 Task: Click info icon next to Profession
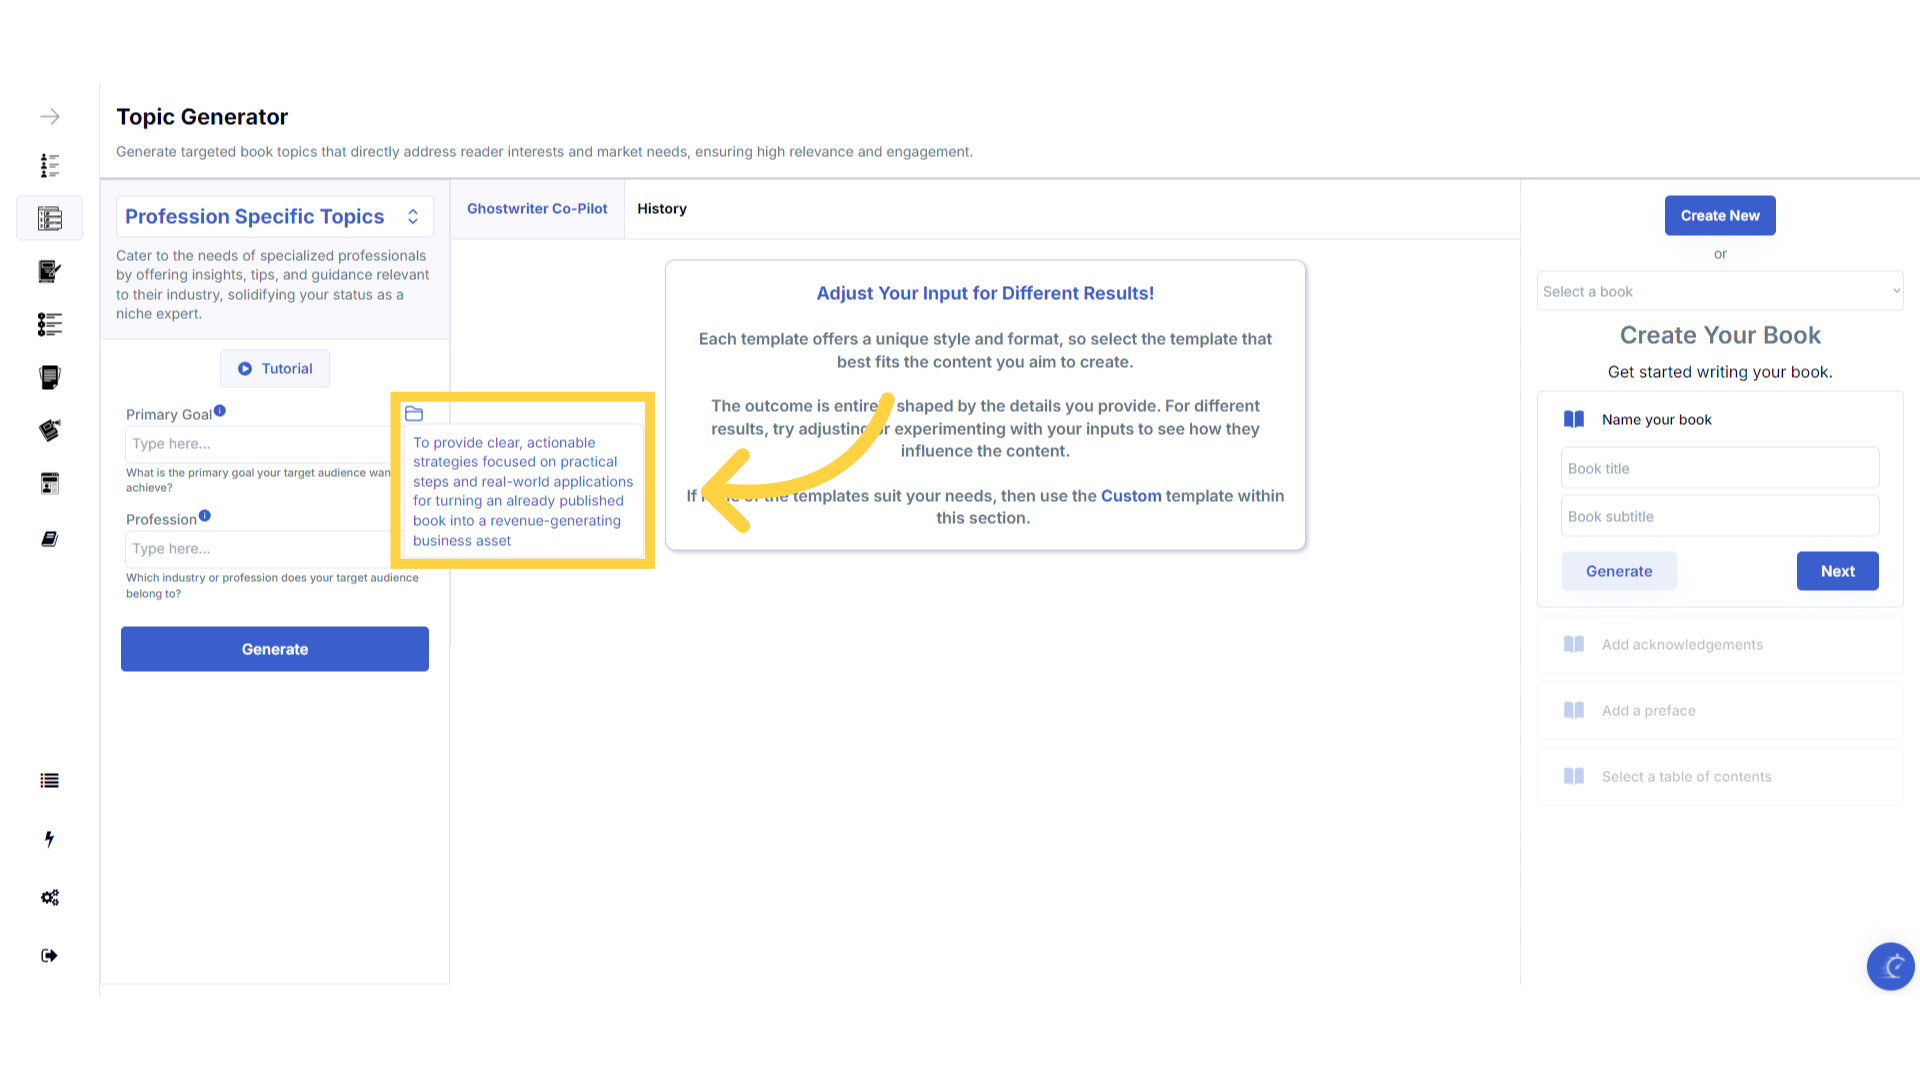click(205, 516)
